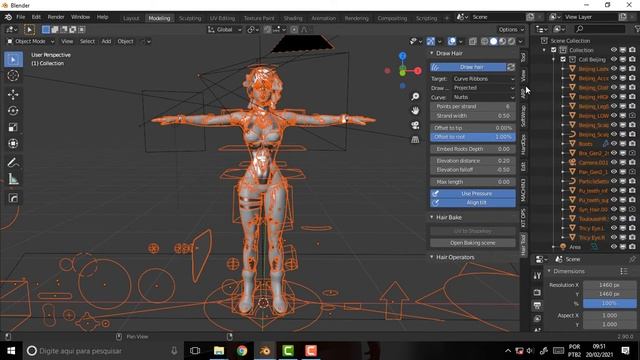Screen dimensions: 640x360
Task: Open the Select menu in the viewport header
Action: click(x=87, y=41)
